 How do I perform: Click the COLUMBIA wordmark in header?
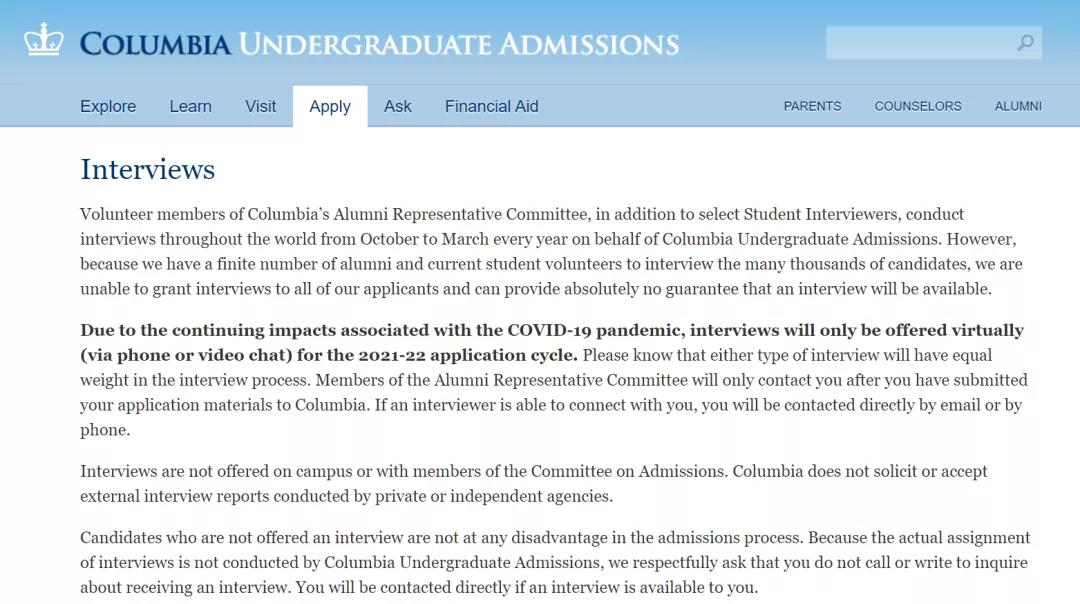point(155,44)
